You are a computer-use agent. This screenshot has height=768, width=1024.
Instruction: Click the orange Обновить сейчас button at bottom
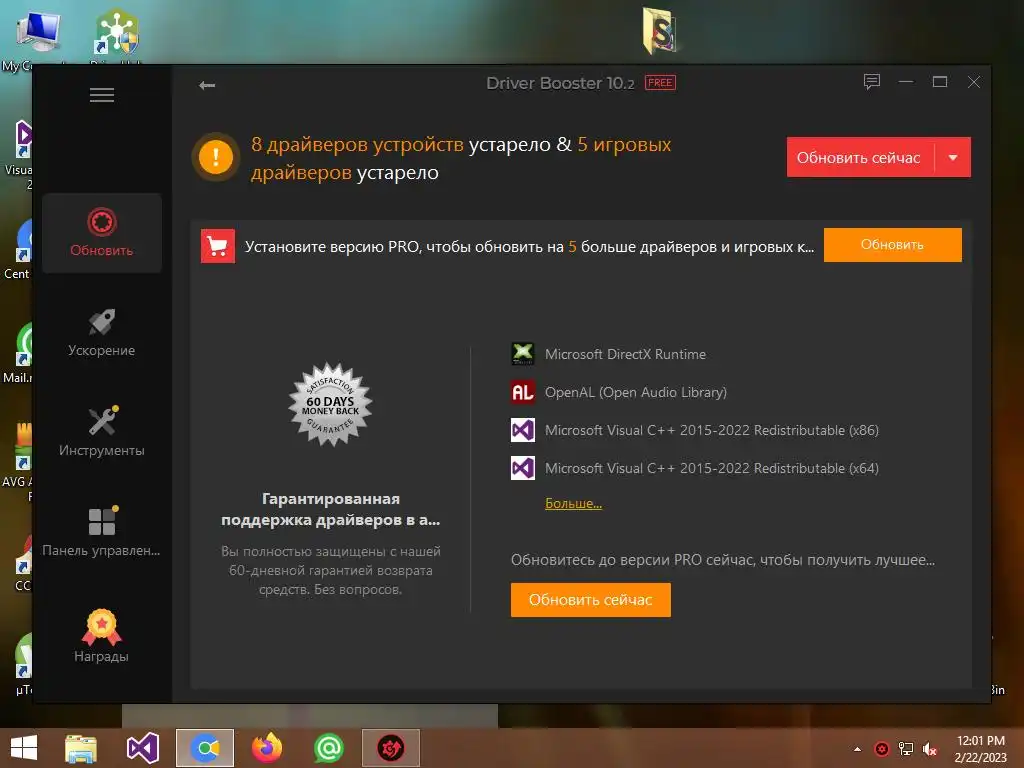[590, 600]
